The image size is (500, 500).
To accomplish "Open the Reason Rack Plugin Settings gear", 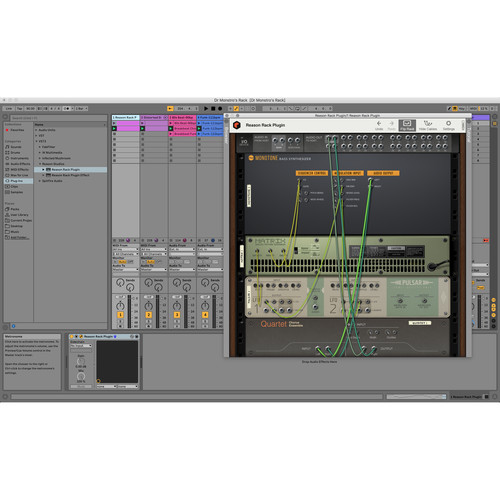I will point(449,125).
